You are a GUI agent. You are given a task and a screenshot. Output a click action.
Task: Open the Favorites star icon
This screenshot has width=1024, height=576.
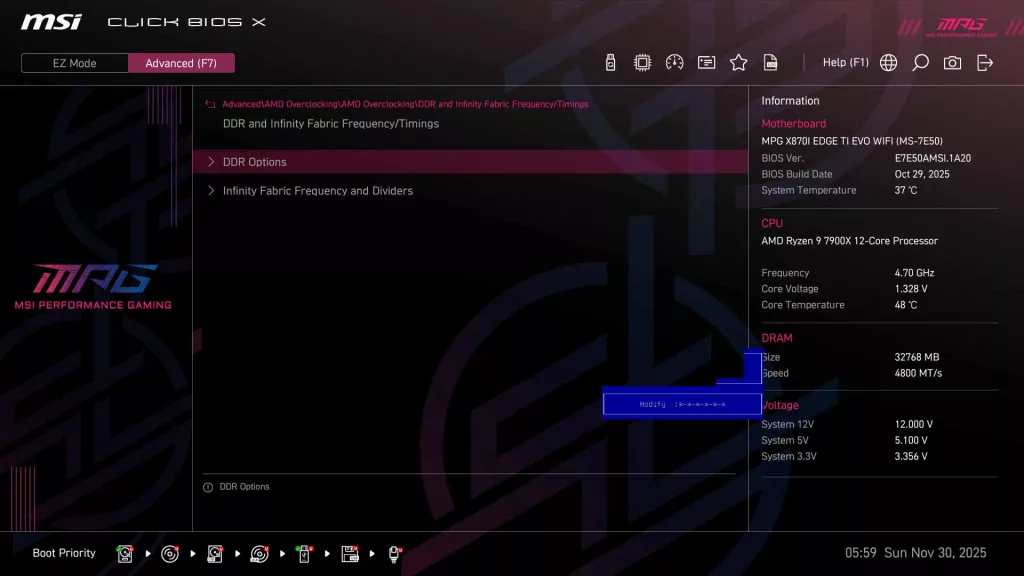(738, 62)
